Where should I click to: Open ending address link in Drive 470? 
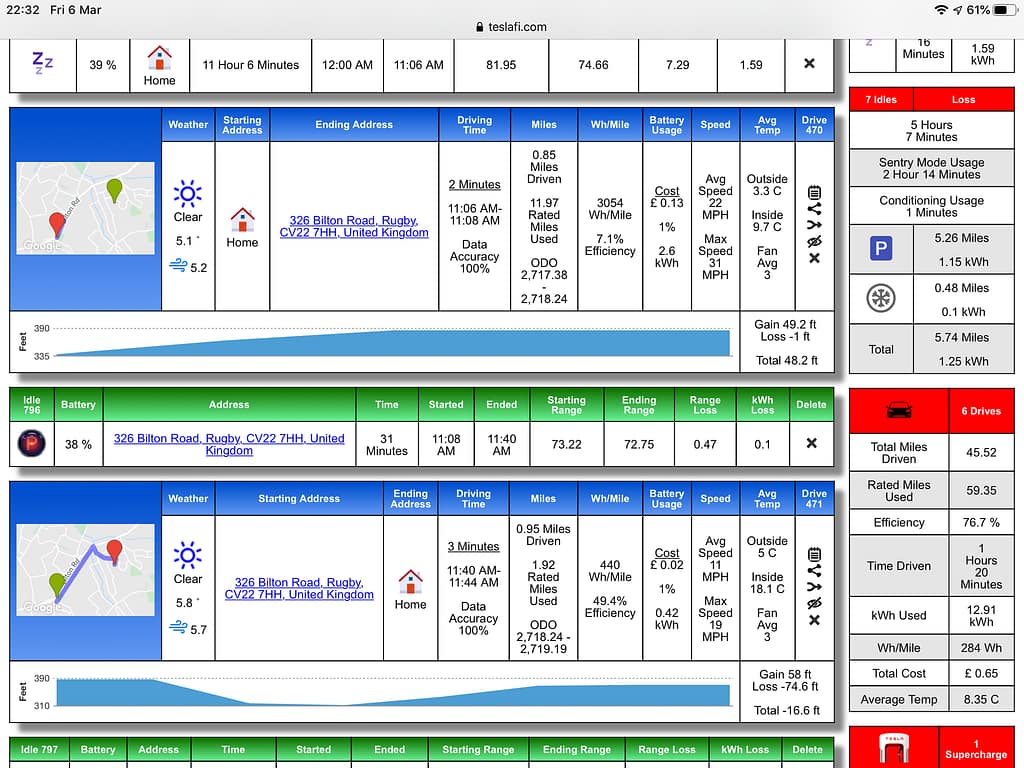[x=354, y=227]
